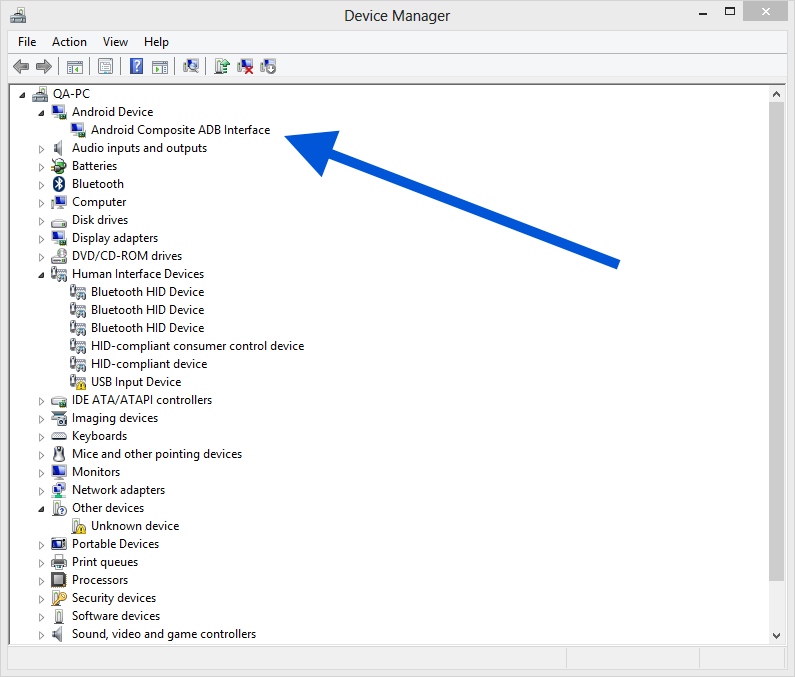This screenshot has height=677, width=795.
Task: Click the last toolbar icon with a down arrow
Action: 268,66
